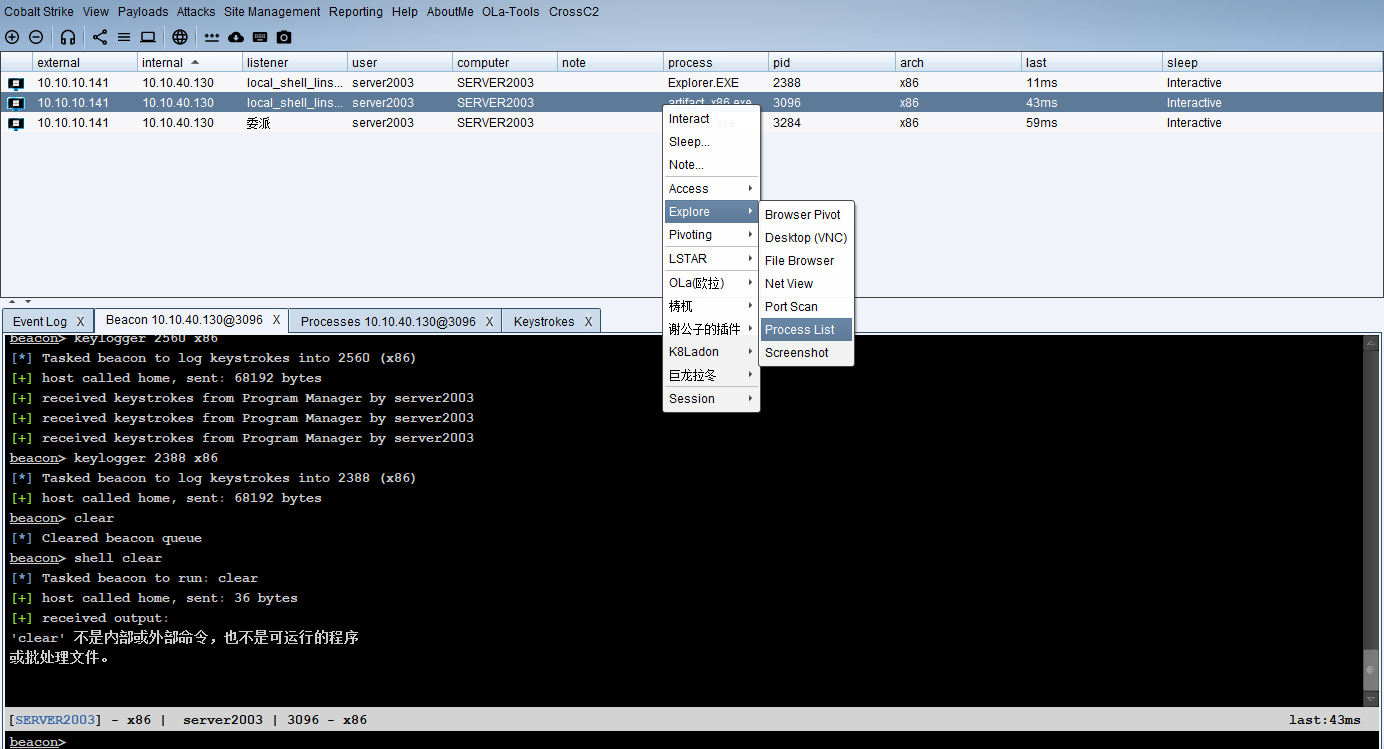Expand the 谢公子的插件 submenu
This screenshot has height=749, width=1384.
pyautogui.click(x=711, y=329)
